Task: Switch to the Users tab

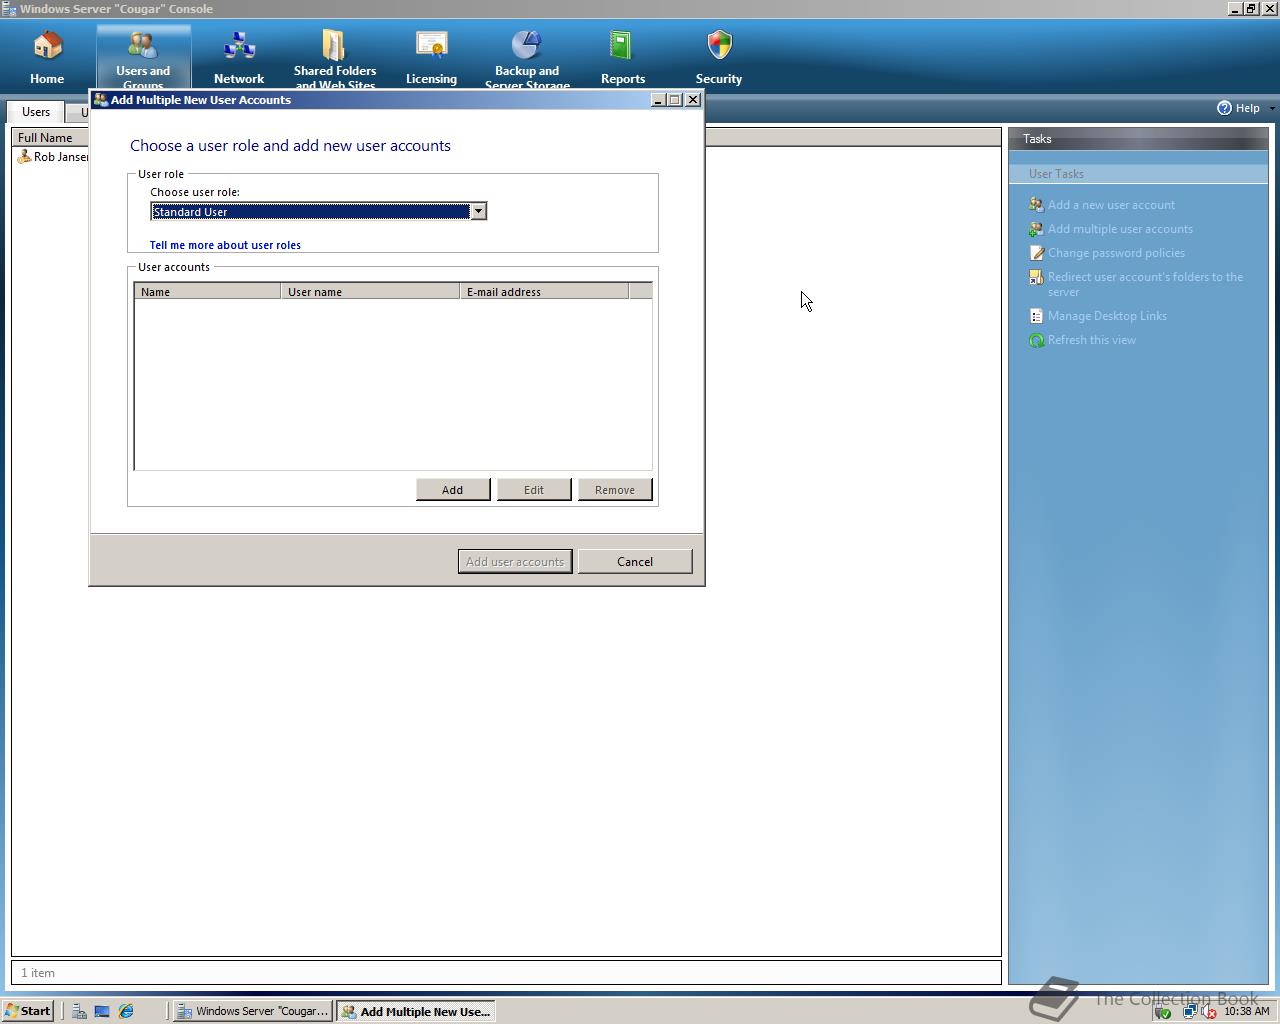Action: coord(36,112)
